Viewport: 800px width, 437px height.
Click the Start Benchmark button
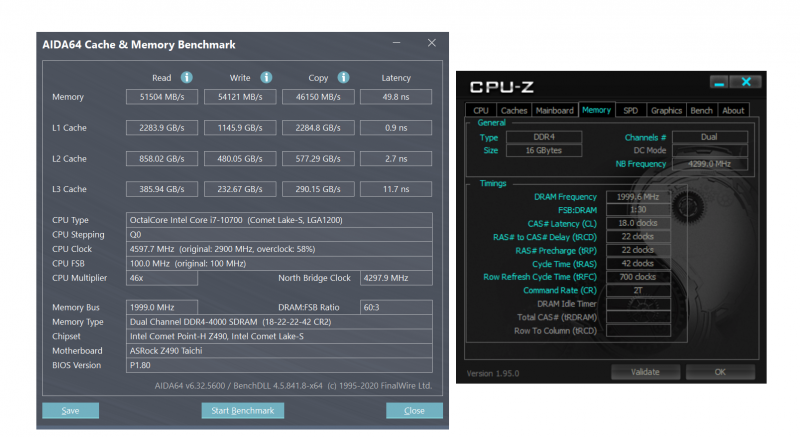[x=243, y=411]
